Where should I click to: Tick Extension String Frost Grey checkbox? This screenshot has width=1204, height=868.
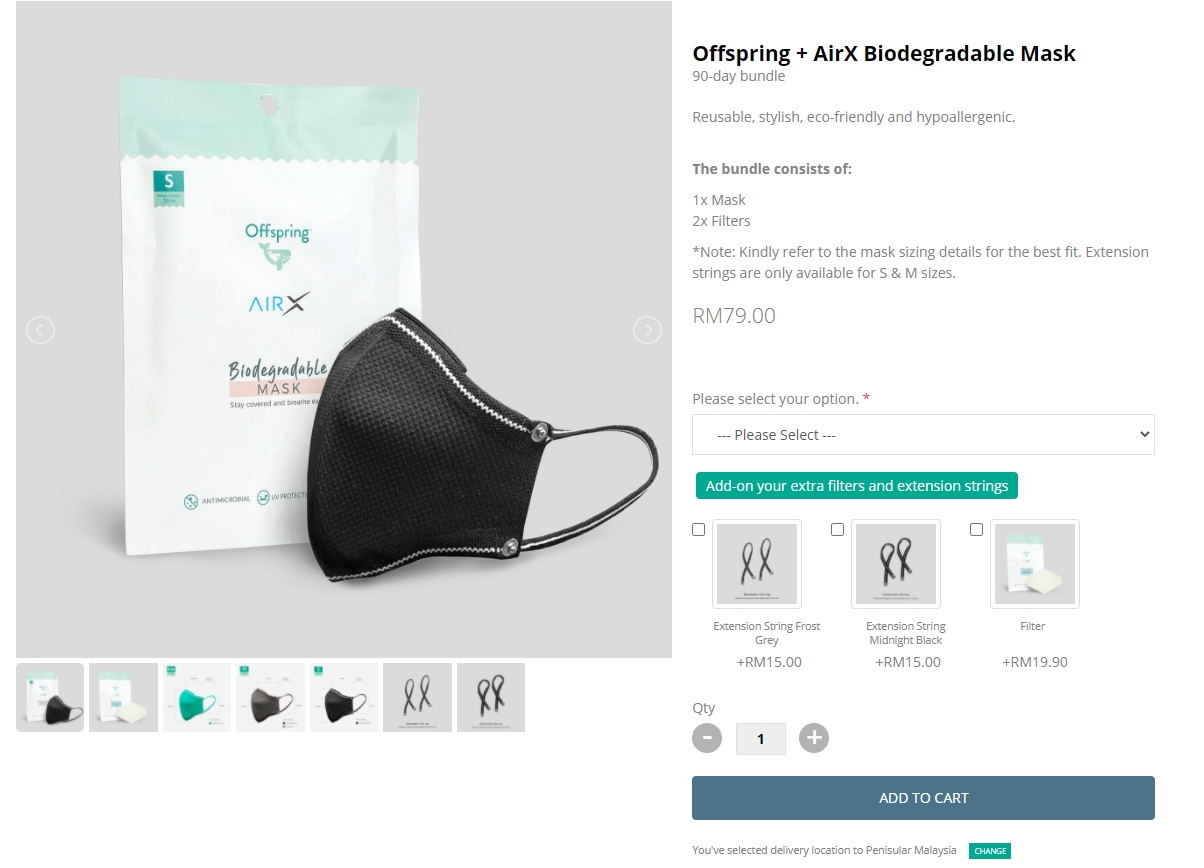(699, 530)
